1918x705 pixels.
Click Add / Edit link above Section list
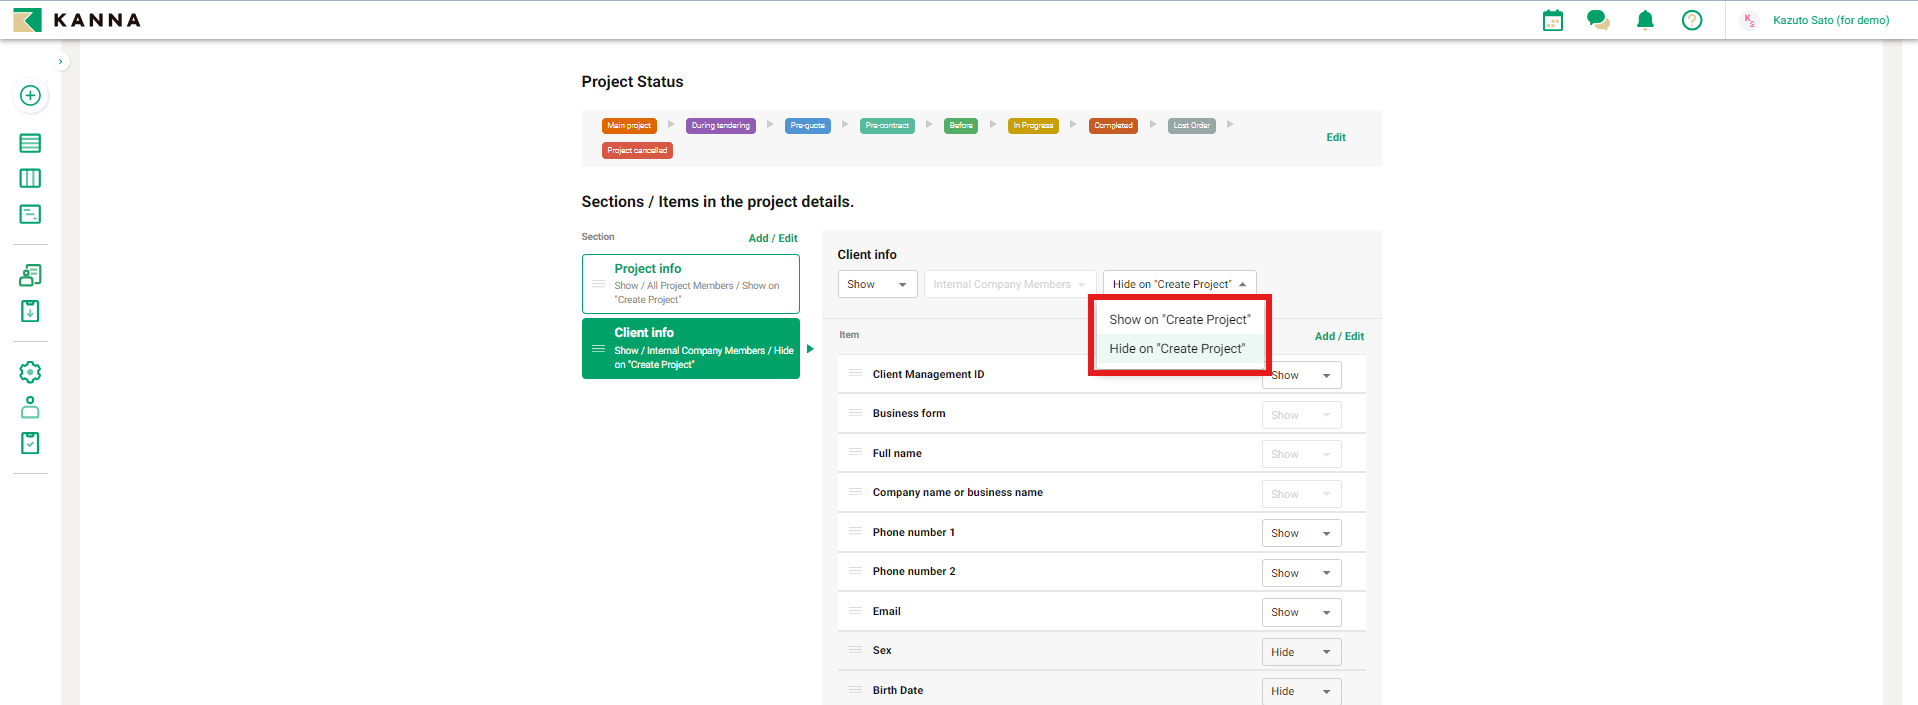click(x=772, y=239)
